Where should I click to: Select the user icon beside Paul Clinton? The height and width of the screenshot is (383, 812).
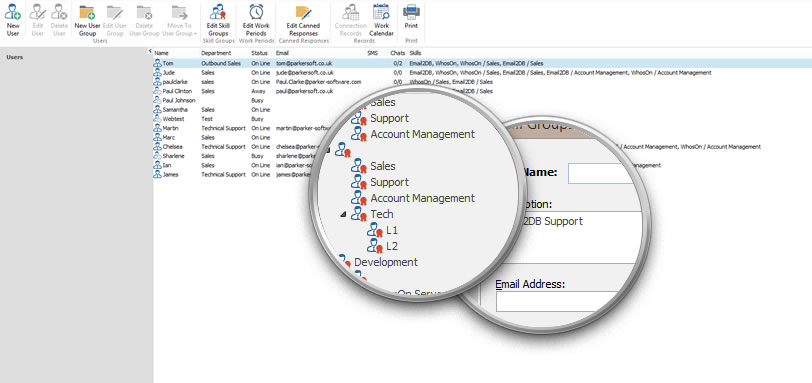157,91
